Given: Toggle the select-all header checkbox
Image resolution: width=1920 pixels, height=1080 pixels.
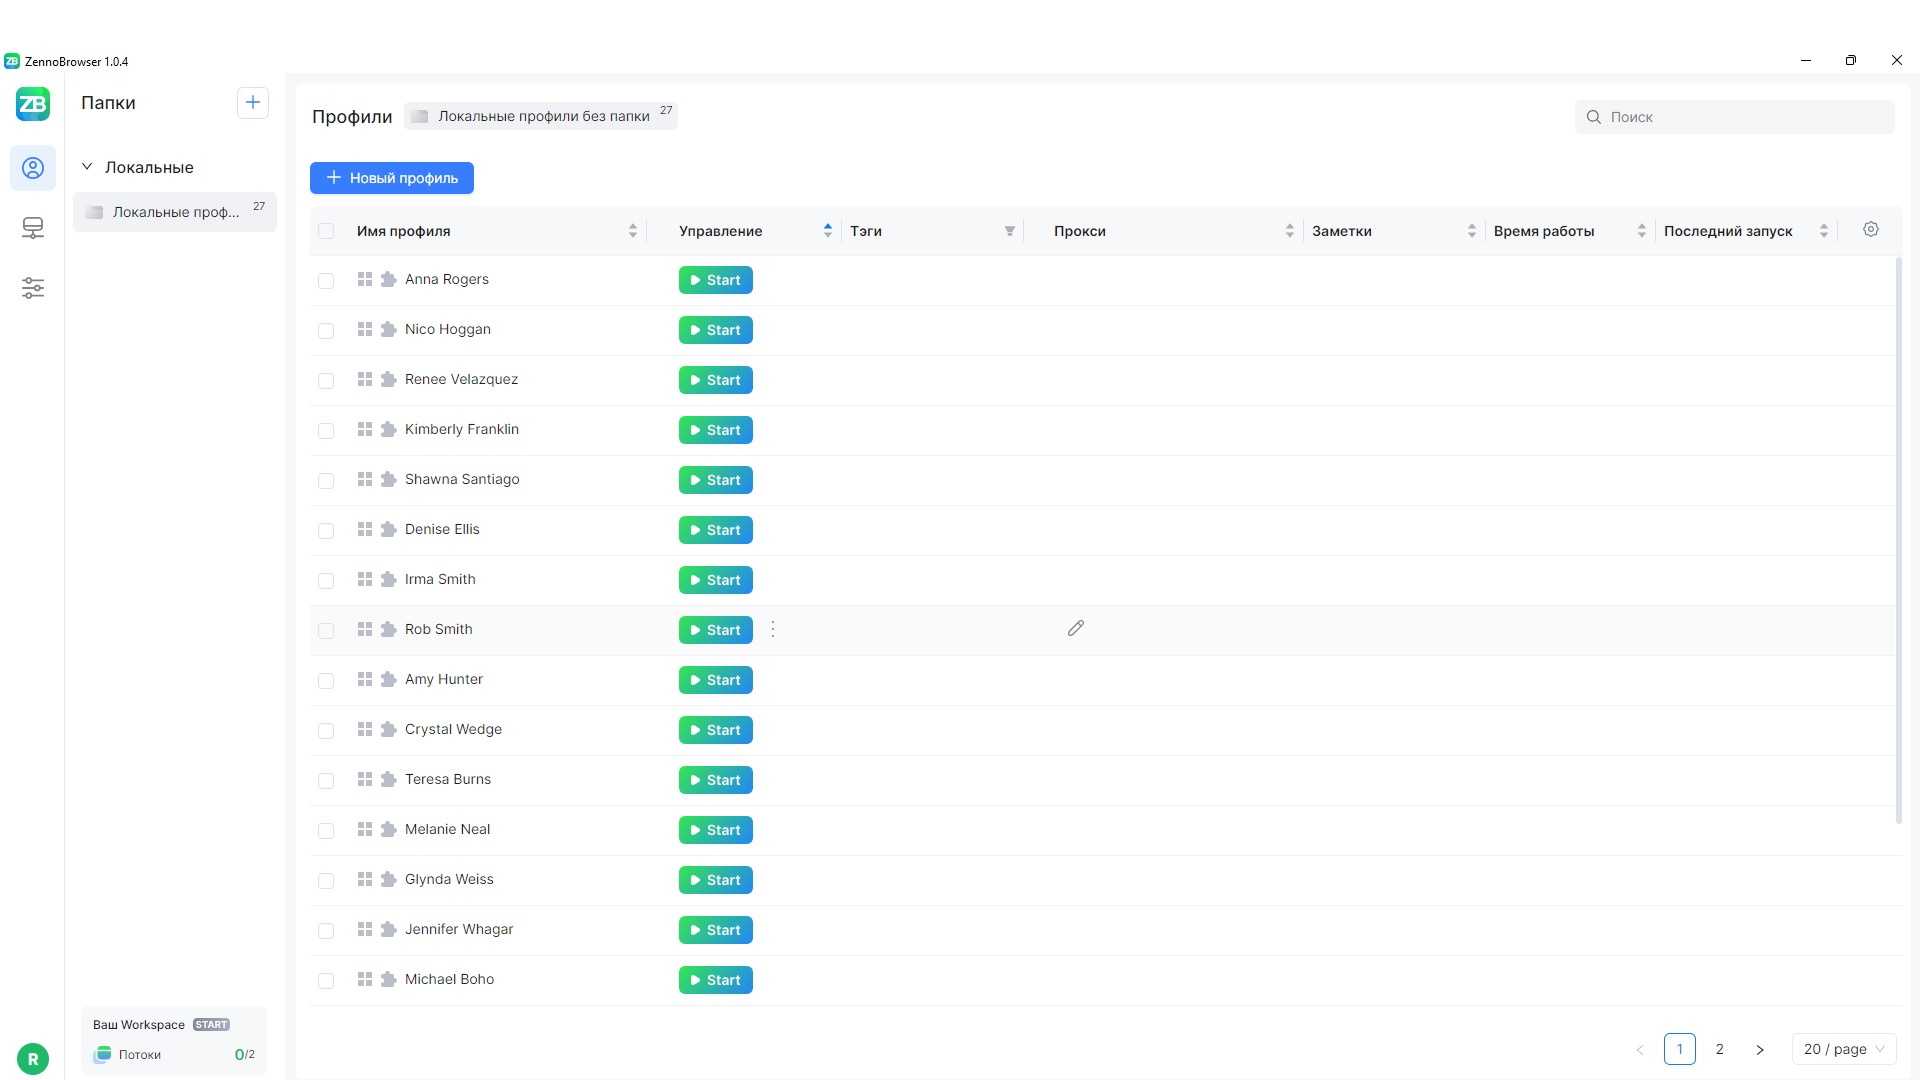Looking at the screenshot, I should click(x=326, y=231).
